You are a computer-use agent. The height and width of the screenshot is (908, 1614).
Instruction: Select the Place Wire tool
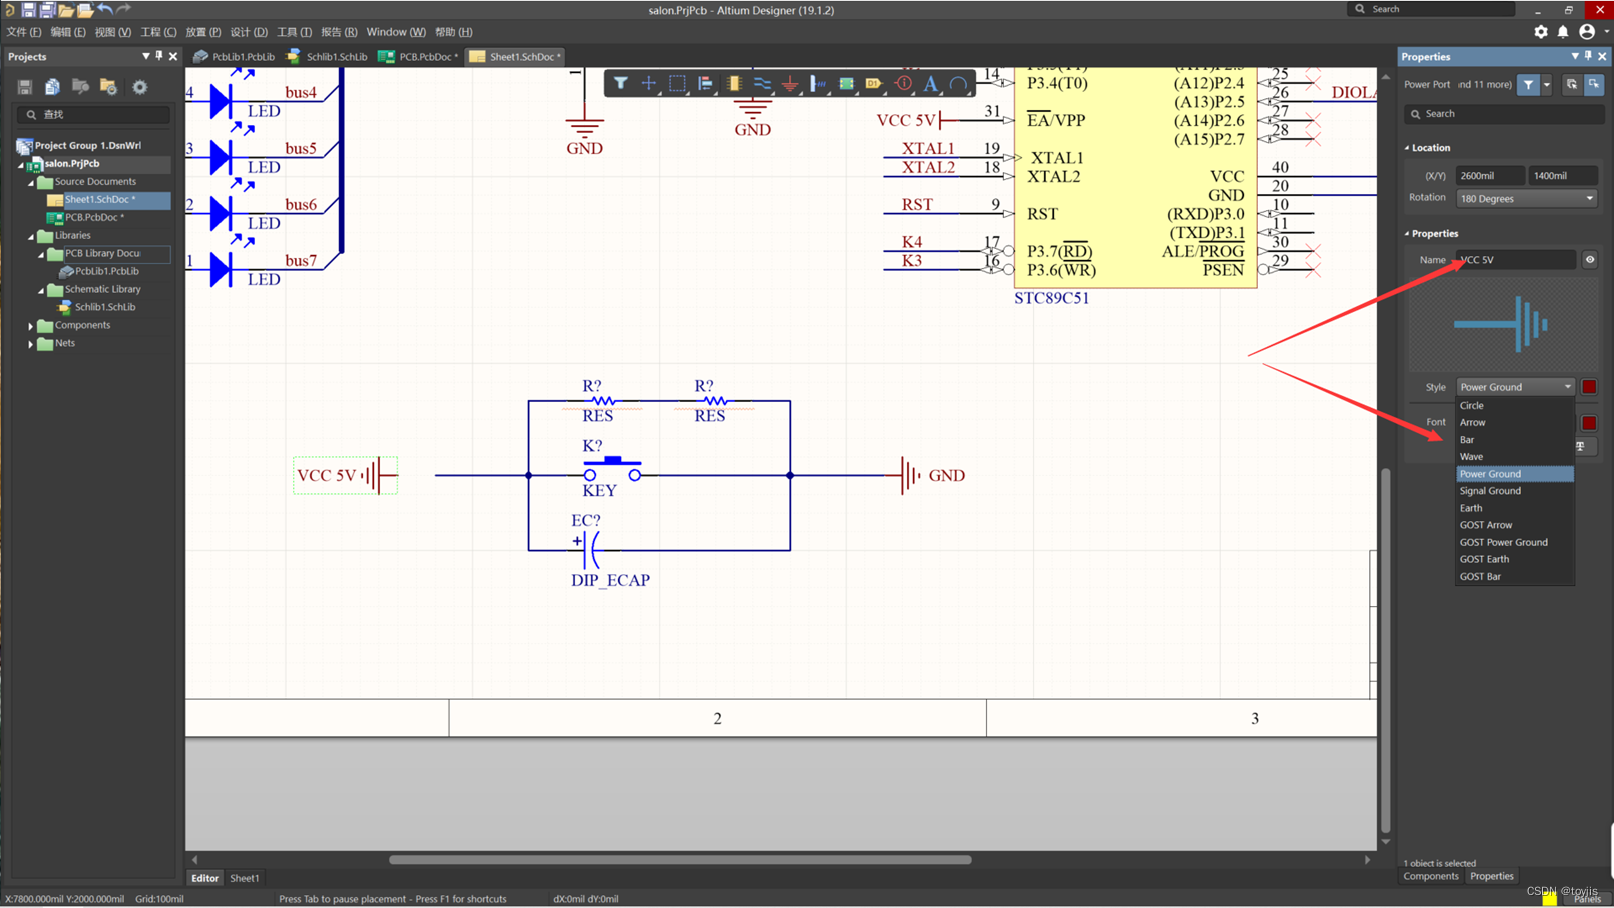coord(762,84)
